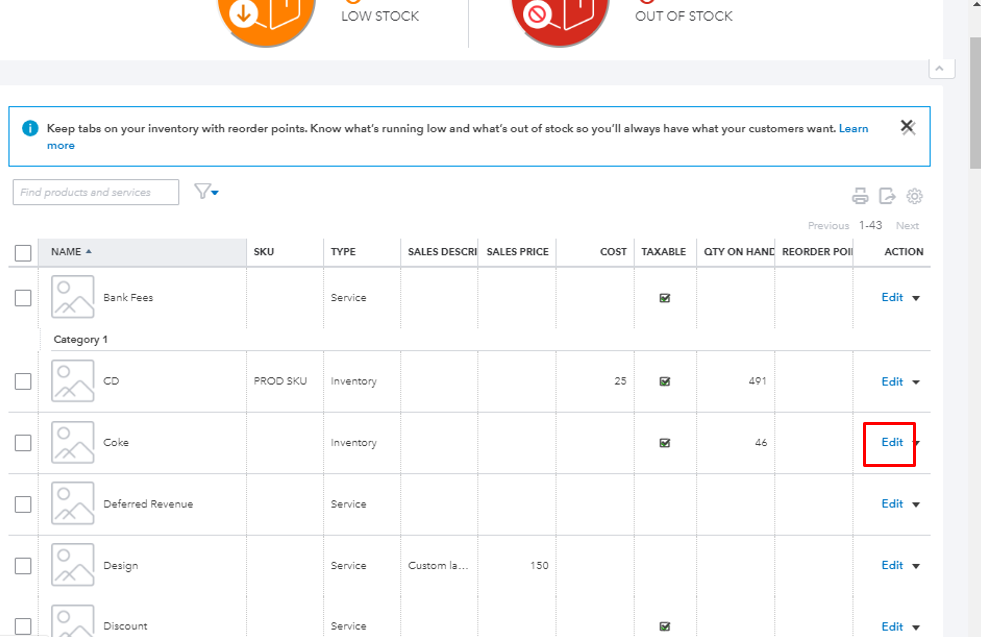Viewport: 981px width, 637px height.
Task: Click the Bank Fees image placeholder
Action: pos(73,297)
